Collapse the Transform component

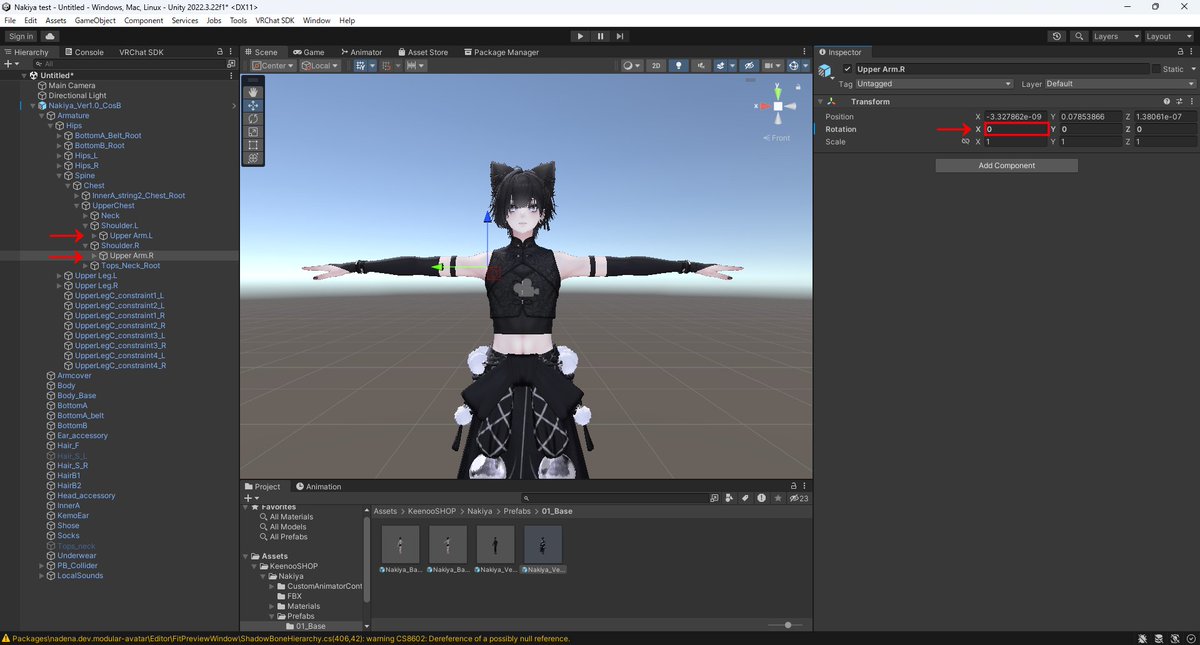click(821, 101)
